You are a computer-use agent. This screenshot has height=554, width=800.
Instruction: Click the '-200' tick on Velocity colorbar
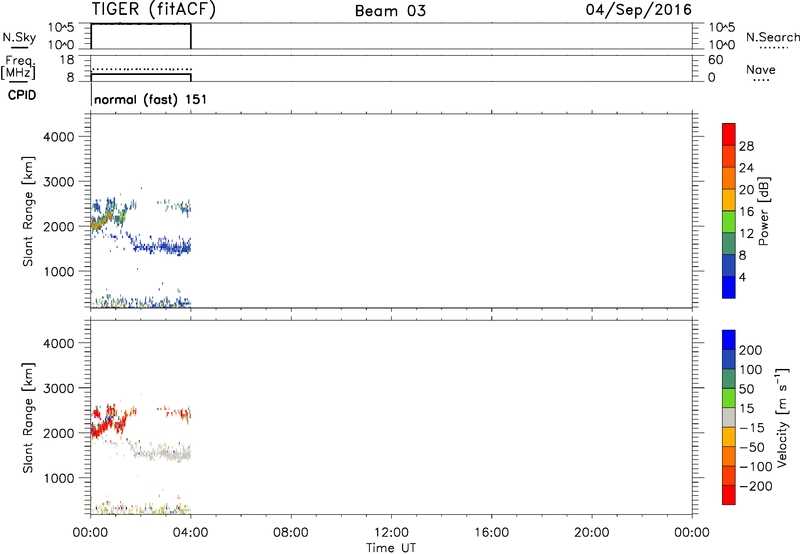[754, 486]
